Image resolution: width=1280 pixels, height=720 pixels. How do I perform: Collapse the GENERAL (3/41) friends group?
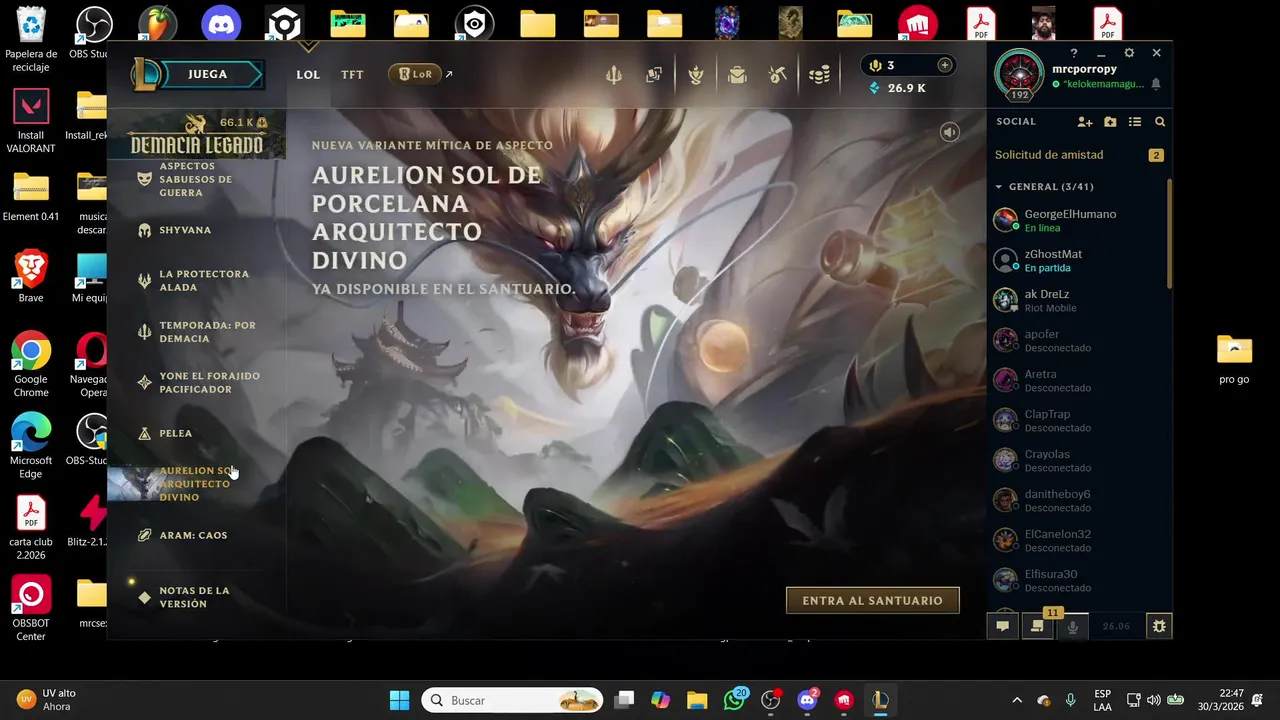(1044, 187)
